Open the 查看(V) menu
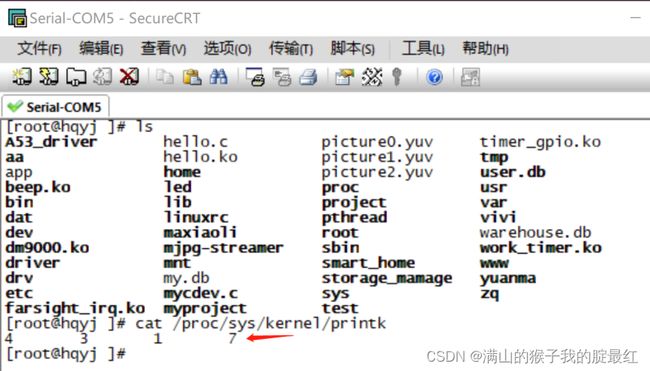 click(163, 49)
